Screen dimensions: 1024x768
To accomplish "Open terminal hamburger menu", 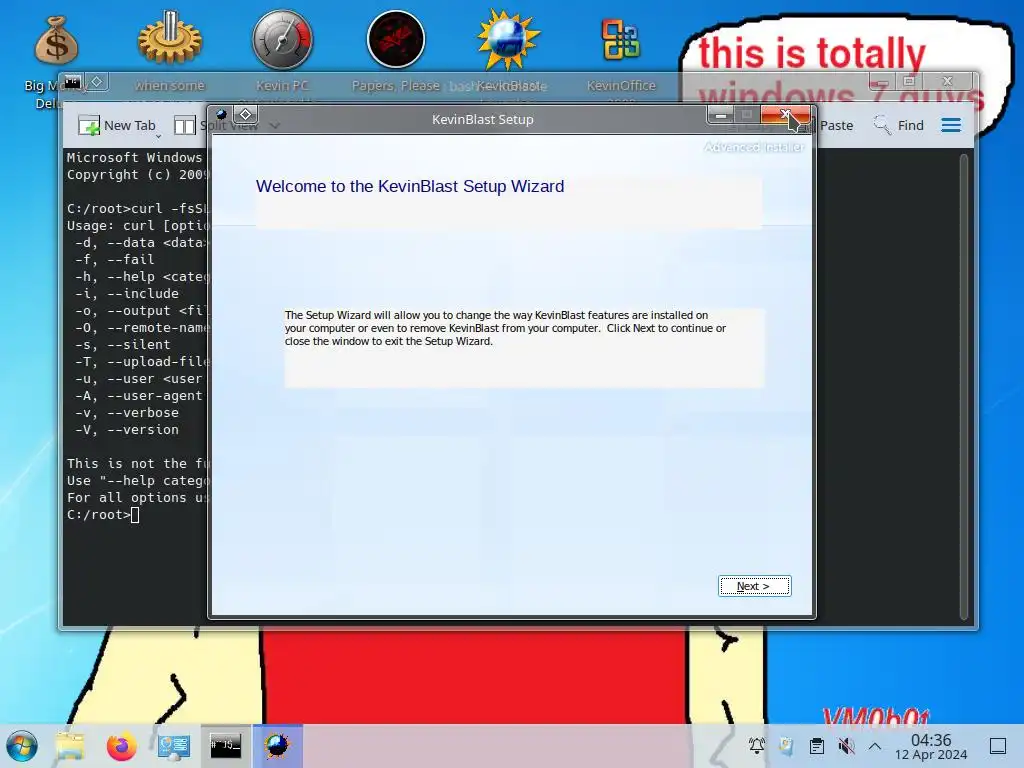I will pyautogui.click(x=951, y=125).
